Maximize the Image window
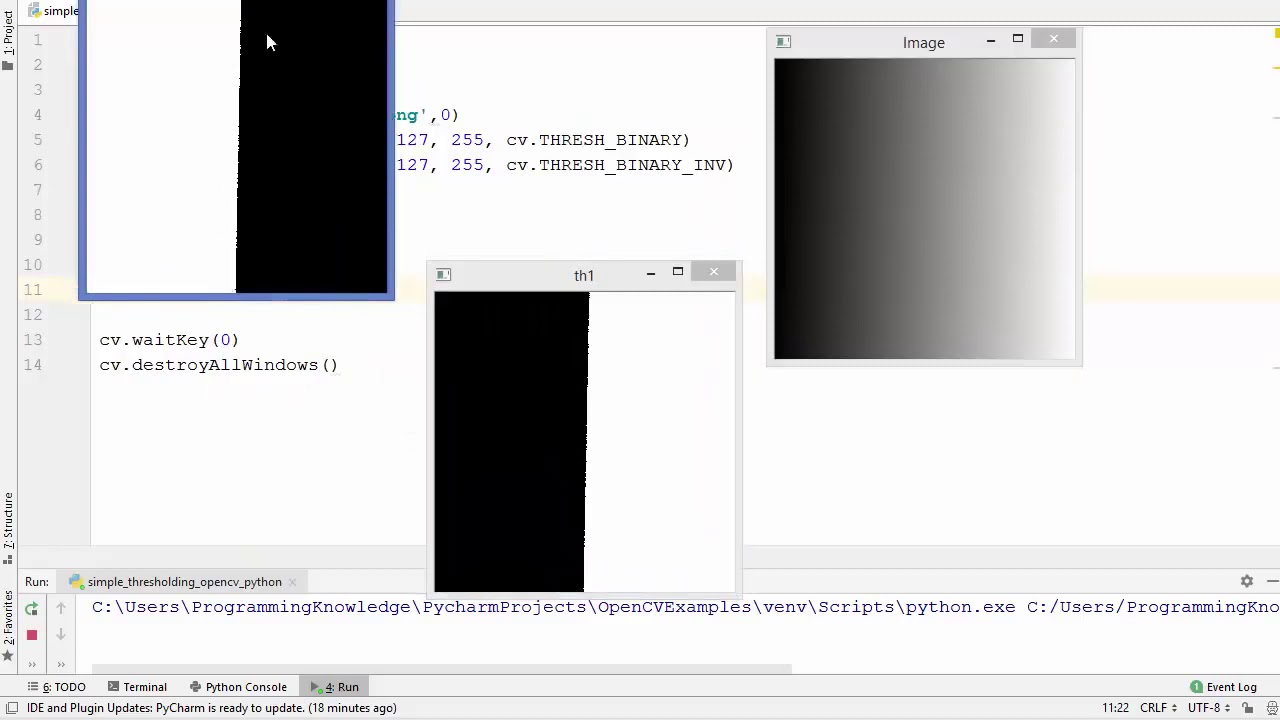Viewport: 1280px width, 720px height. [1018, 40]
